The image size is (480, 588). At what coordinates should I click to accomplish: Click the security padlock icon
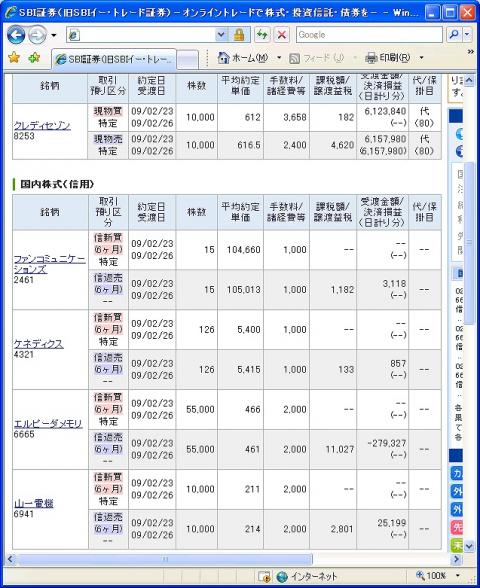pos(239,35)
